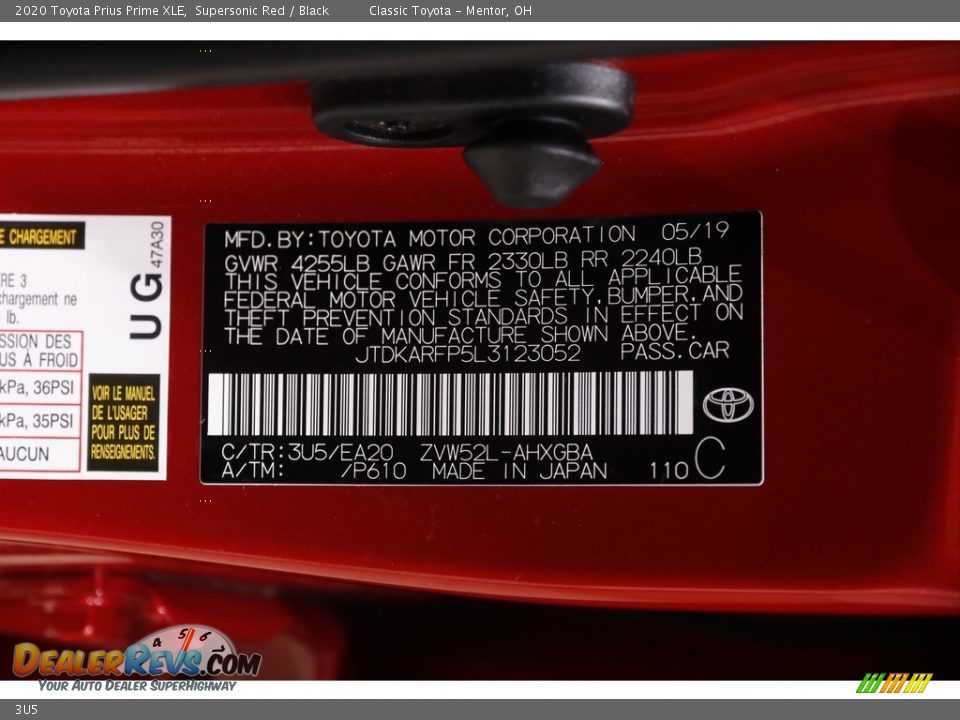This screenshot has width=960, height=720.
Task: Click the 'C/TR: 3U5/EA20' paint code
Action: pyautogui.click(x=307, y=452)
